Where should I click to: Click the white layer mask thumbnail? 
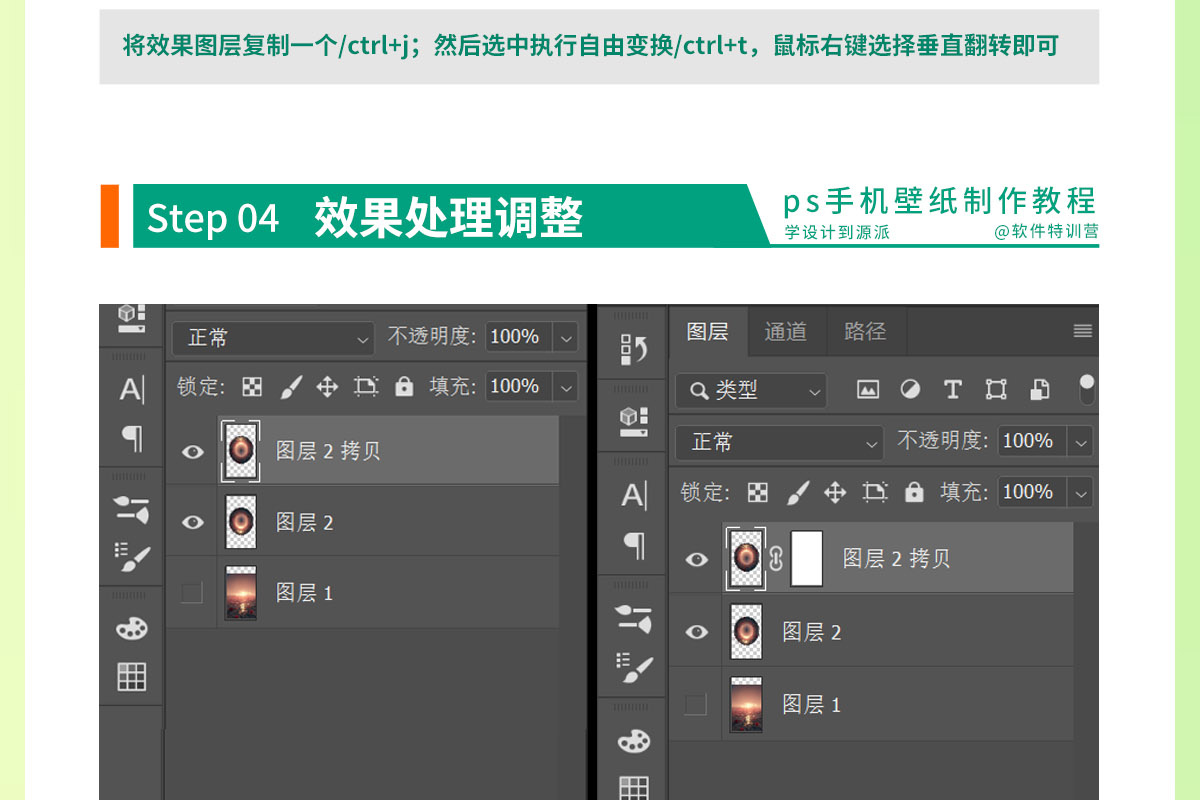click(806, 558)
